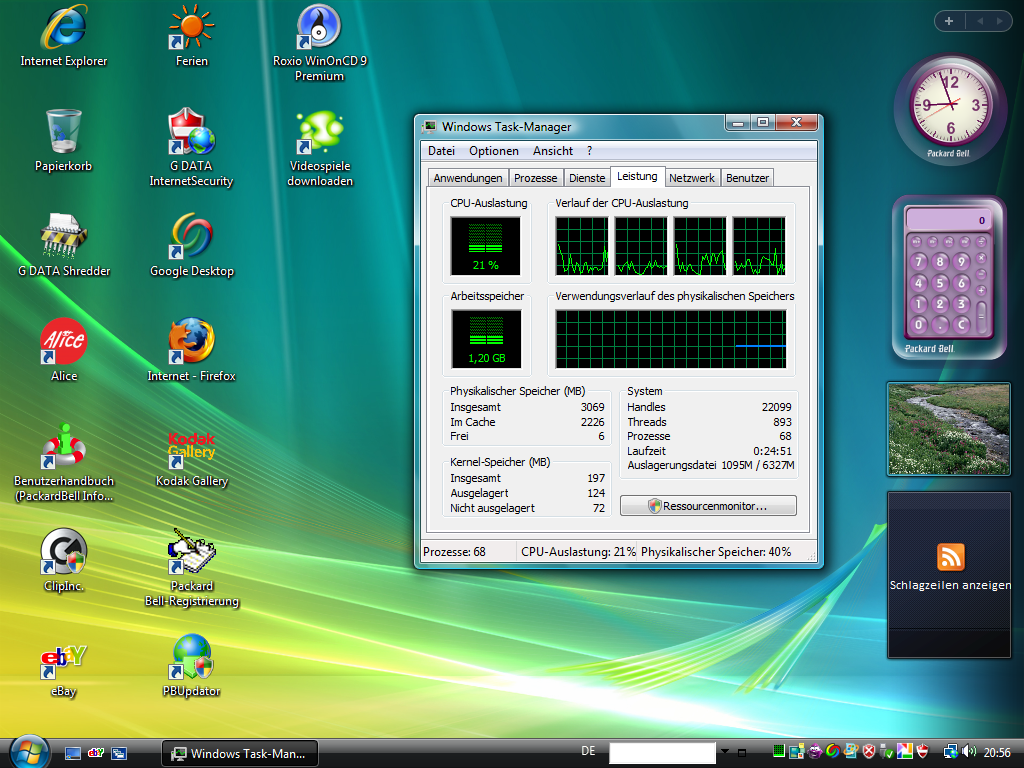The height and width of the screenshot is (768, 1024).
Task: Open the taskbar desktop search dropdown arrow
Action: [725, 752]
